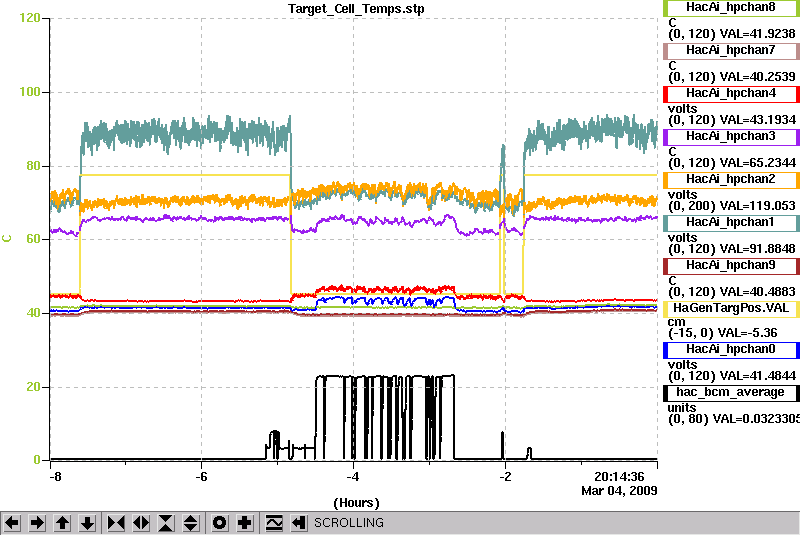Click the value VAL=40.4883 under hpchan9
The height and width of the screenshot is (535, 800).
click(x=757, y=292)
